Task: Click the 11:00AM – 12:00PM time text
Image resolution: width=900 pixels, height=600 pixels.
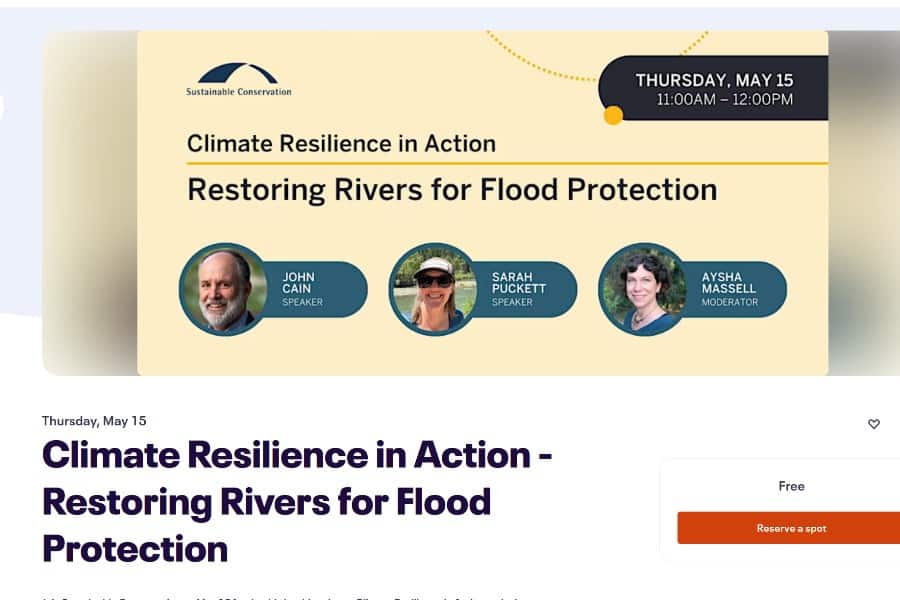Action: (724, 99)
